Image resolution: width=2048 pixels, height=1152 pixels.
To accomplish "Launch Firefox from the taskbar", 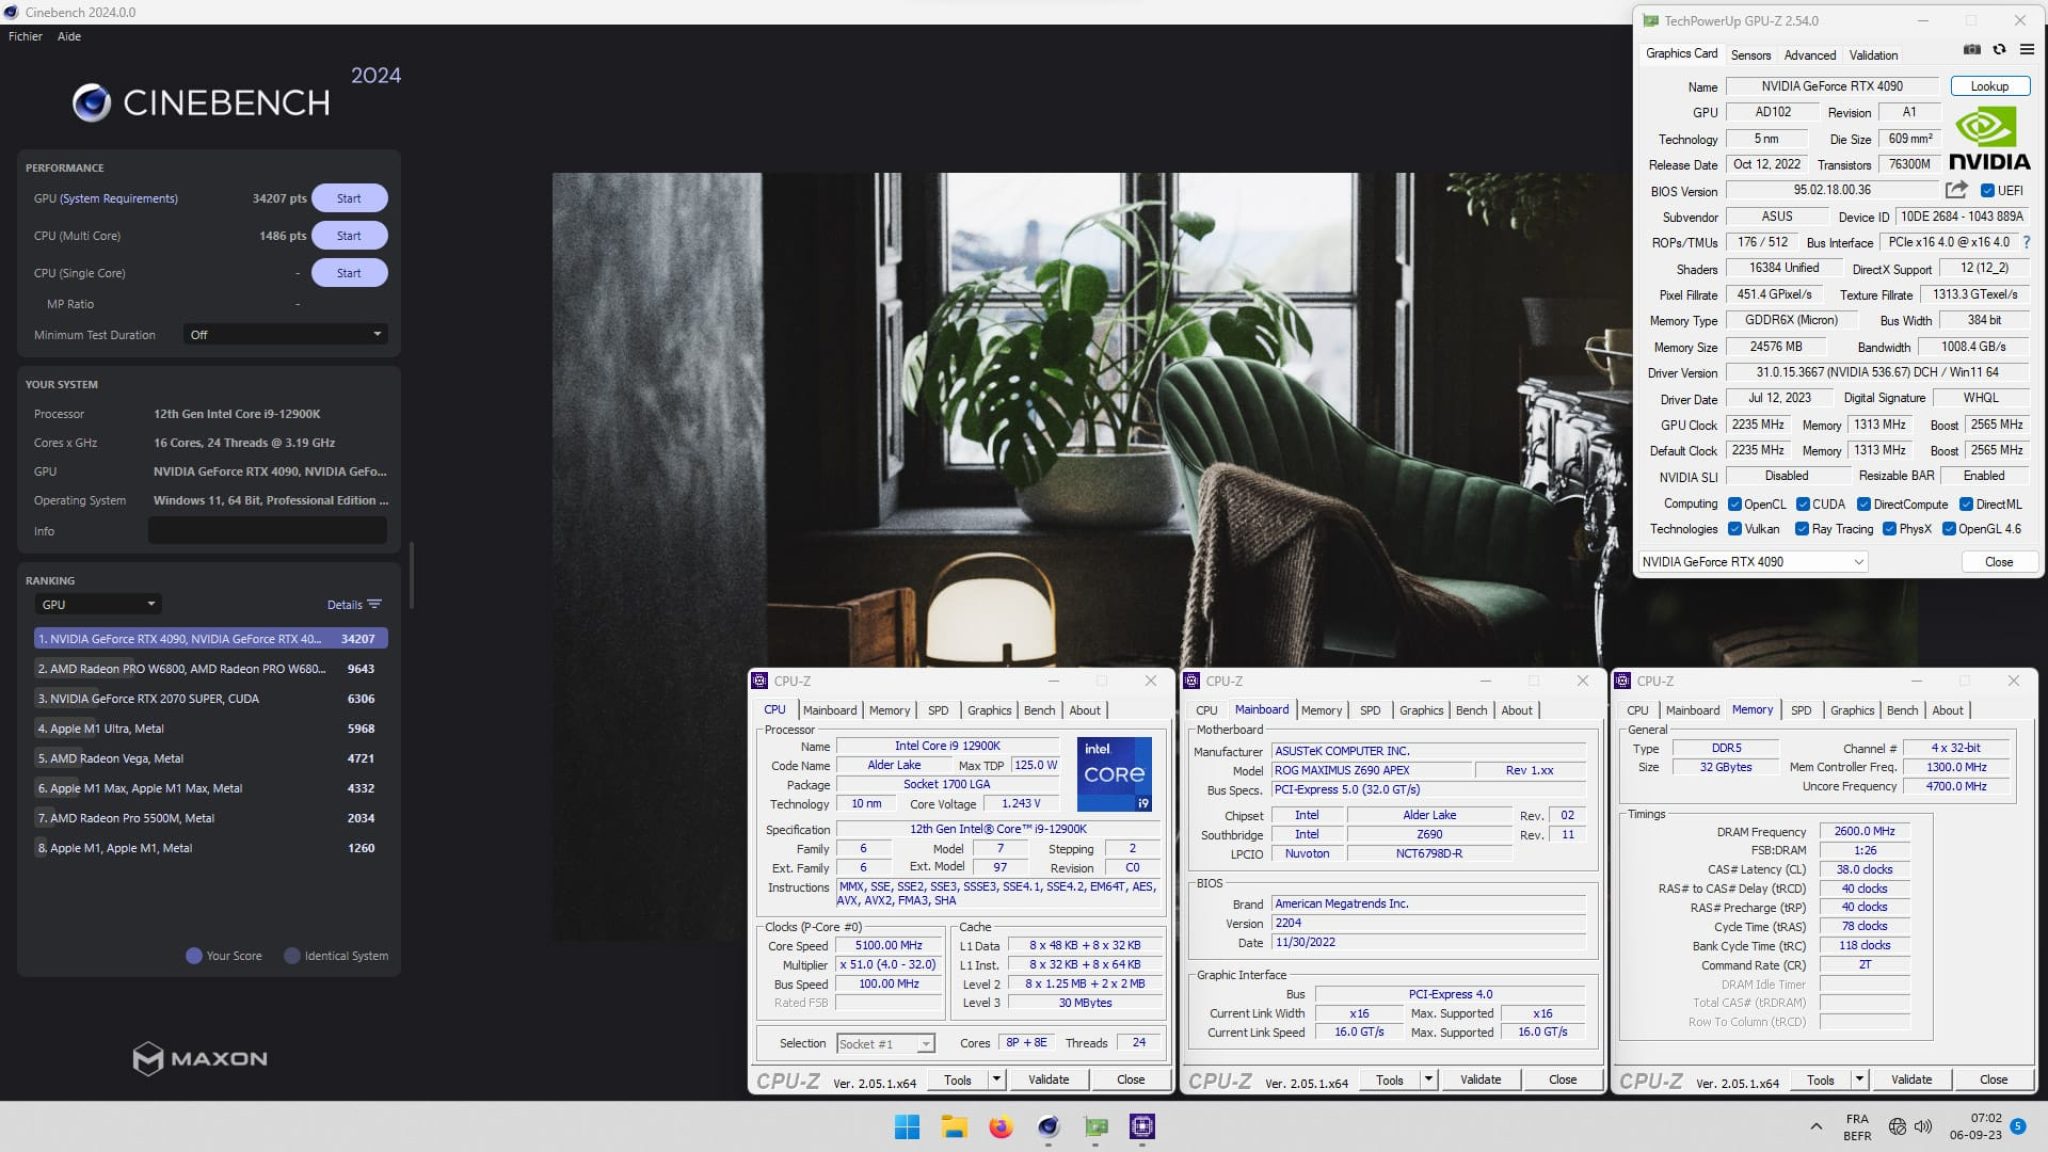I will [x=1001, y=1128].
